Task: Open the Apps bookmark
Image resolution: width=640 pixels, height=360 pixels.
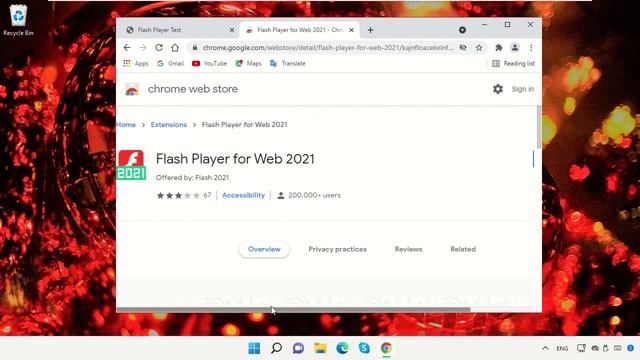Action: (136, 64)
